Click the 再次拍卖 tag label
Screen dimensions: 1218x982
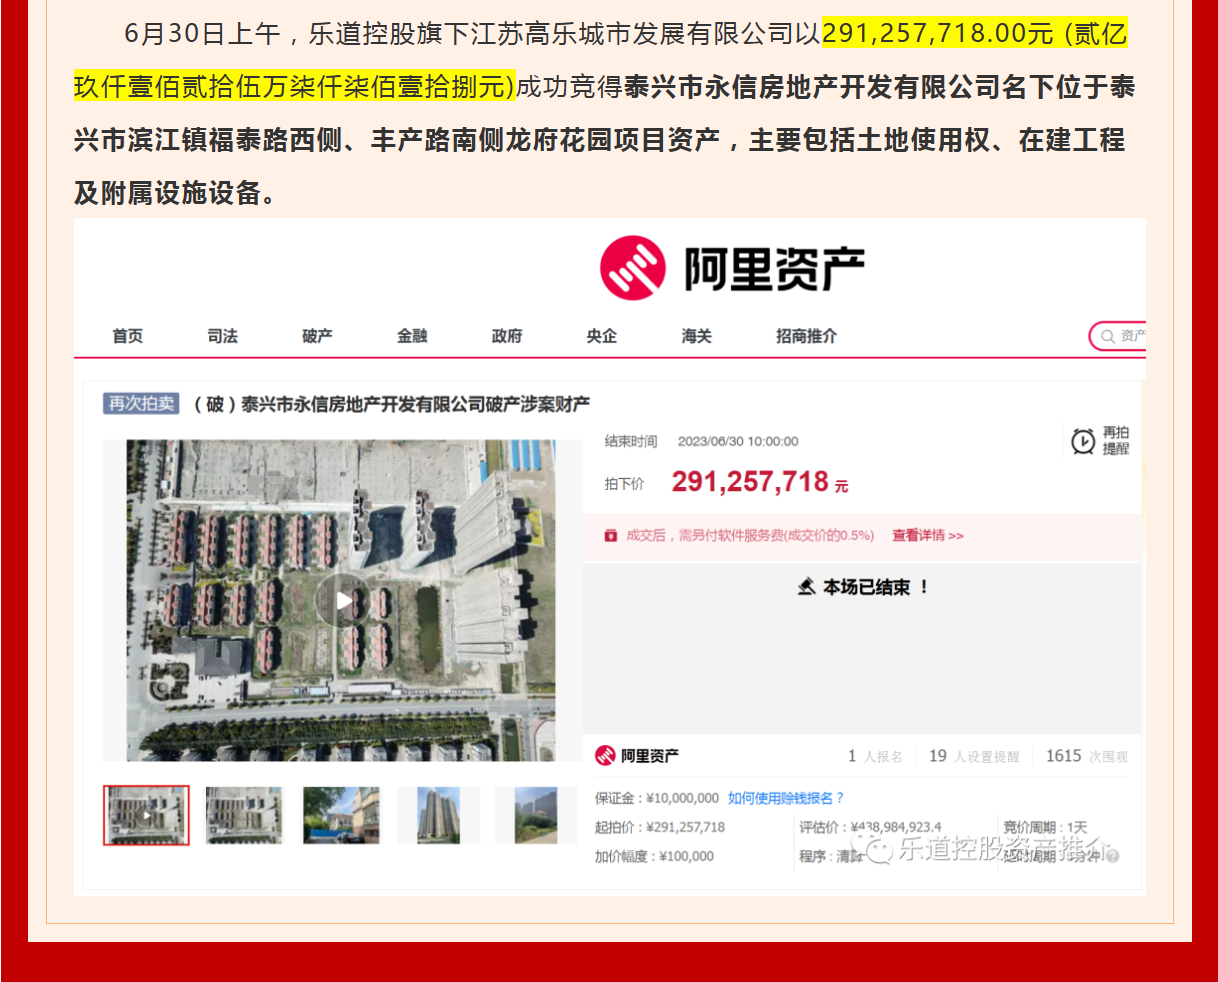coord(141,403)
